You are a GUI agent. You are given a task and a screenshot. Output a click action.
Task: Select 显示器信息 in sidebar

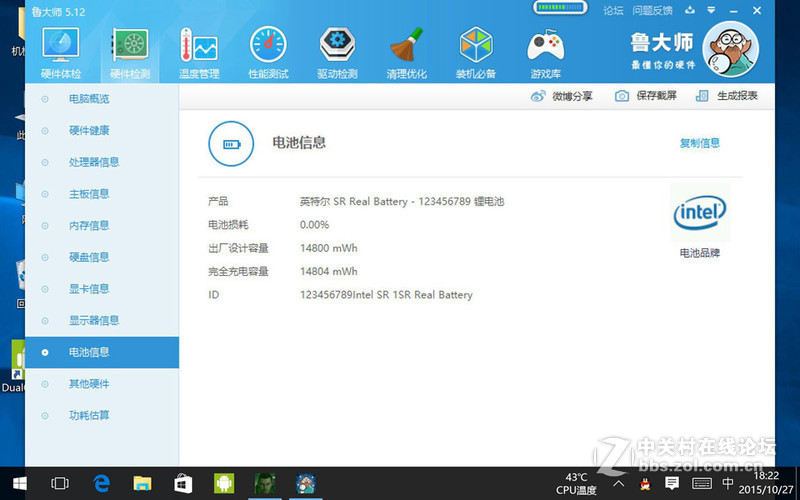102,320
